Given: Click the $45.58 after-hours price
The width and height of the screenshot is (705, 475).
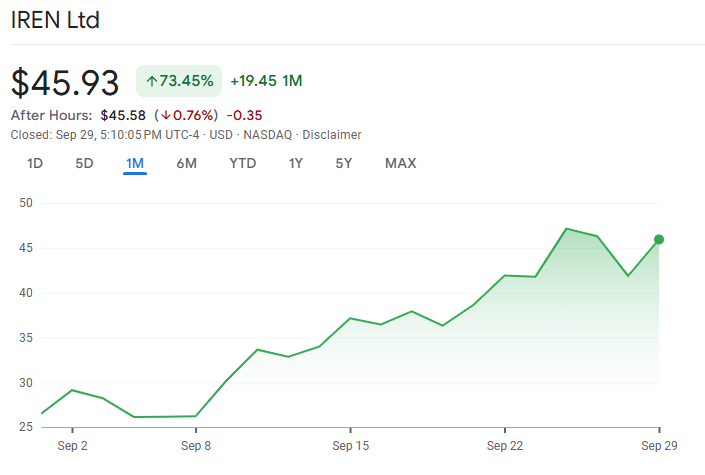Looking at the screenshot, I should click(x=123, y=115).
